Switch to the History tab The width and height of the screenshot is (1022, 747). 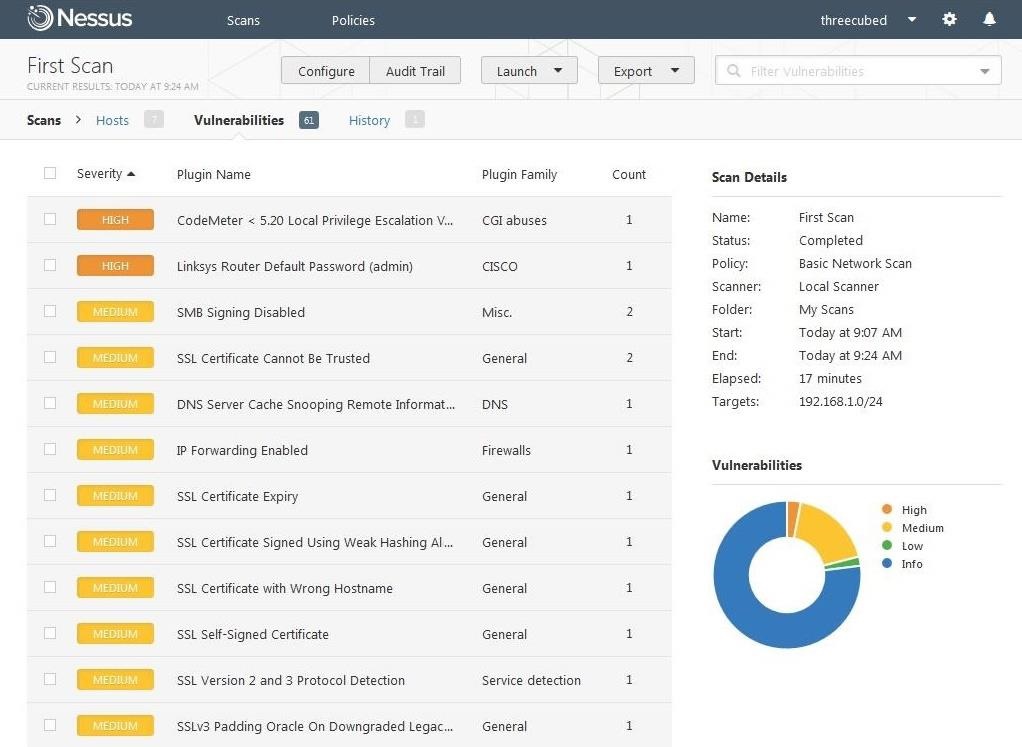(x=369, y=121)
